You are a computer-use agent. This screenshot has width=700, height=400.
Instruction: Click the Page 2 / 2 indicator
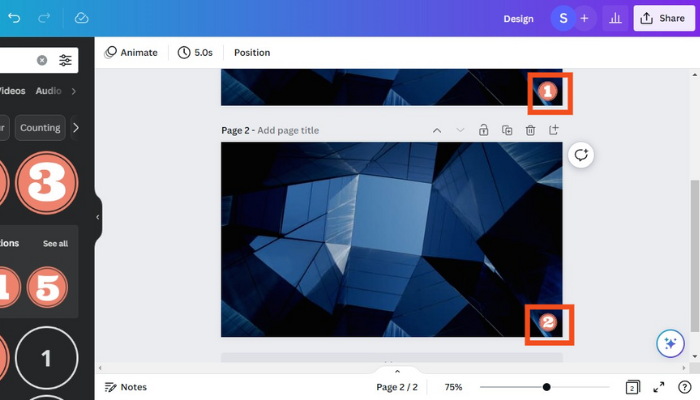[397, 387]
